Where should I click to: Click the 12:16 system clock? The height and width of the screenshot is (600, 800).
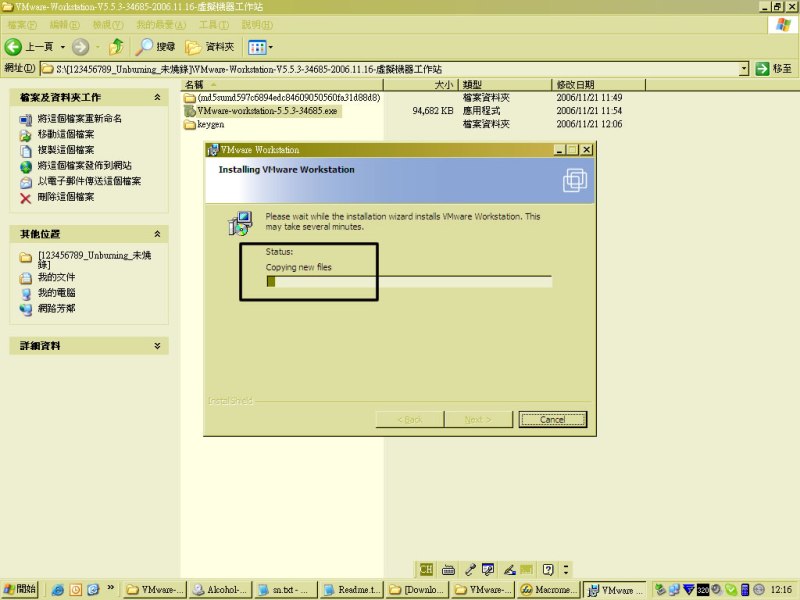point(781,590)
